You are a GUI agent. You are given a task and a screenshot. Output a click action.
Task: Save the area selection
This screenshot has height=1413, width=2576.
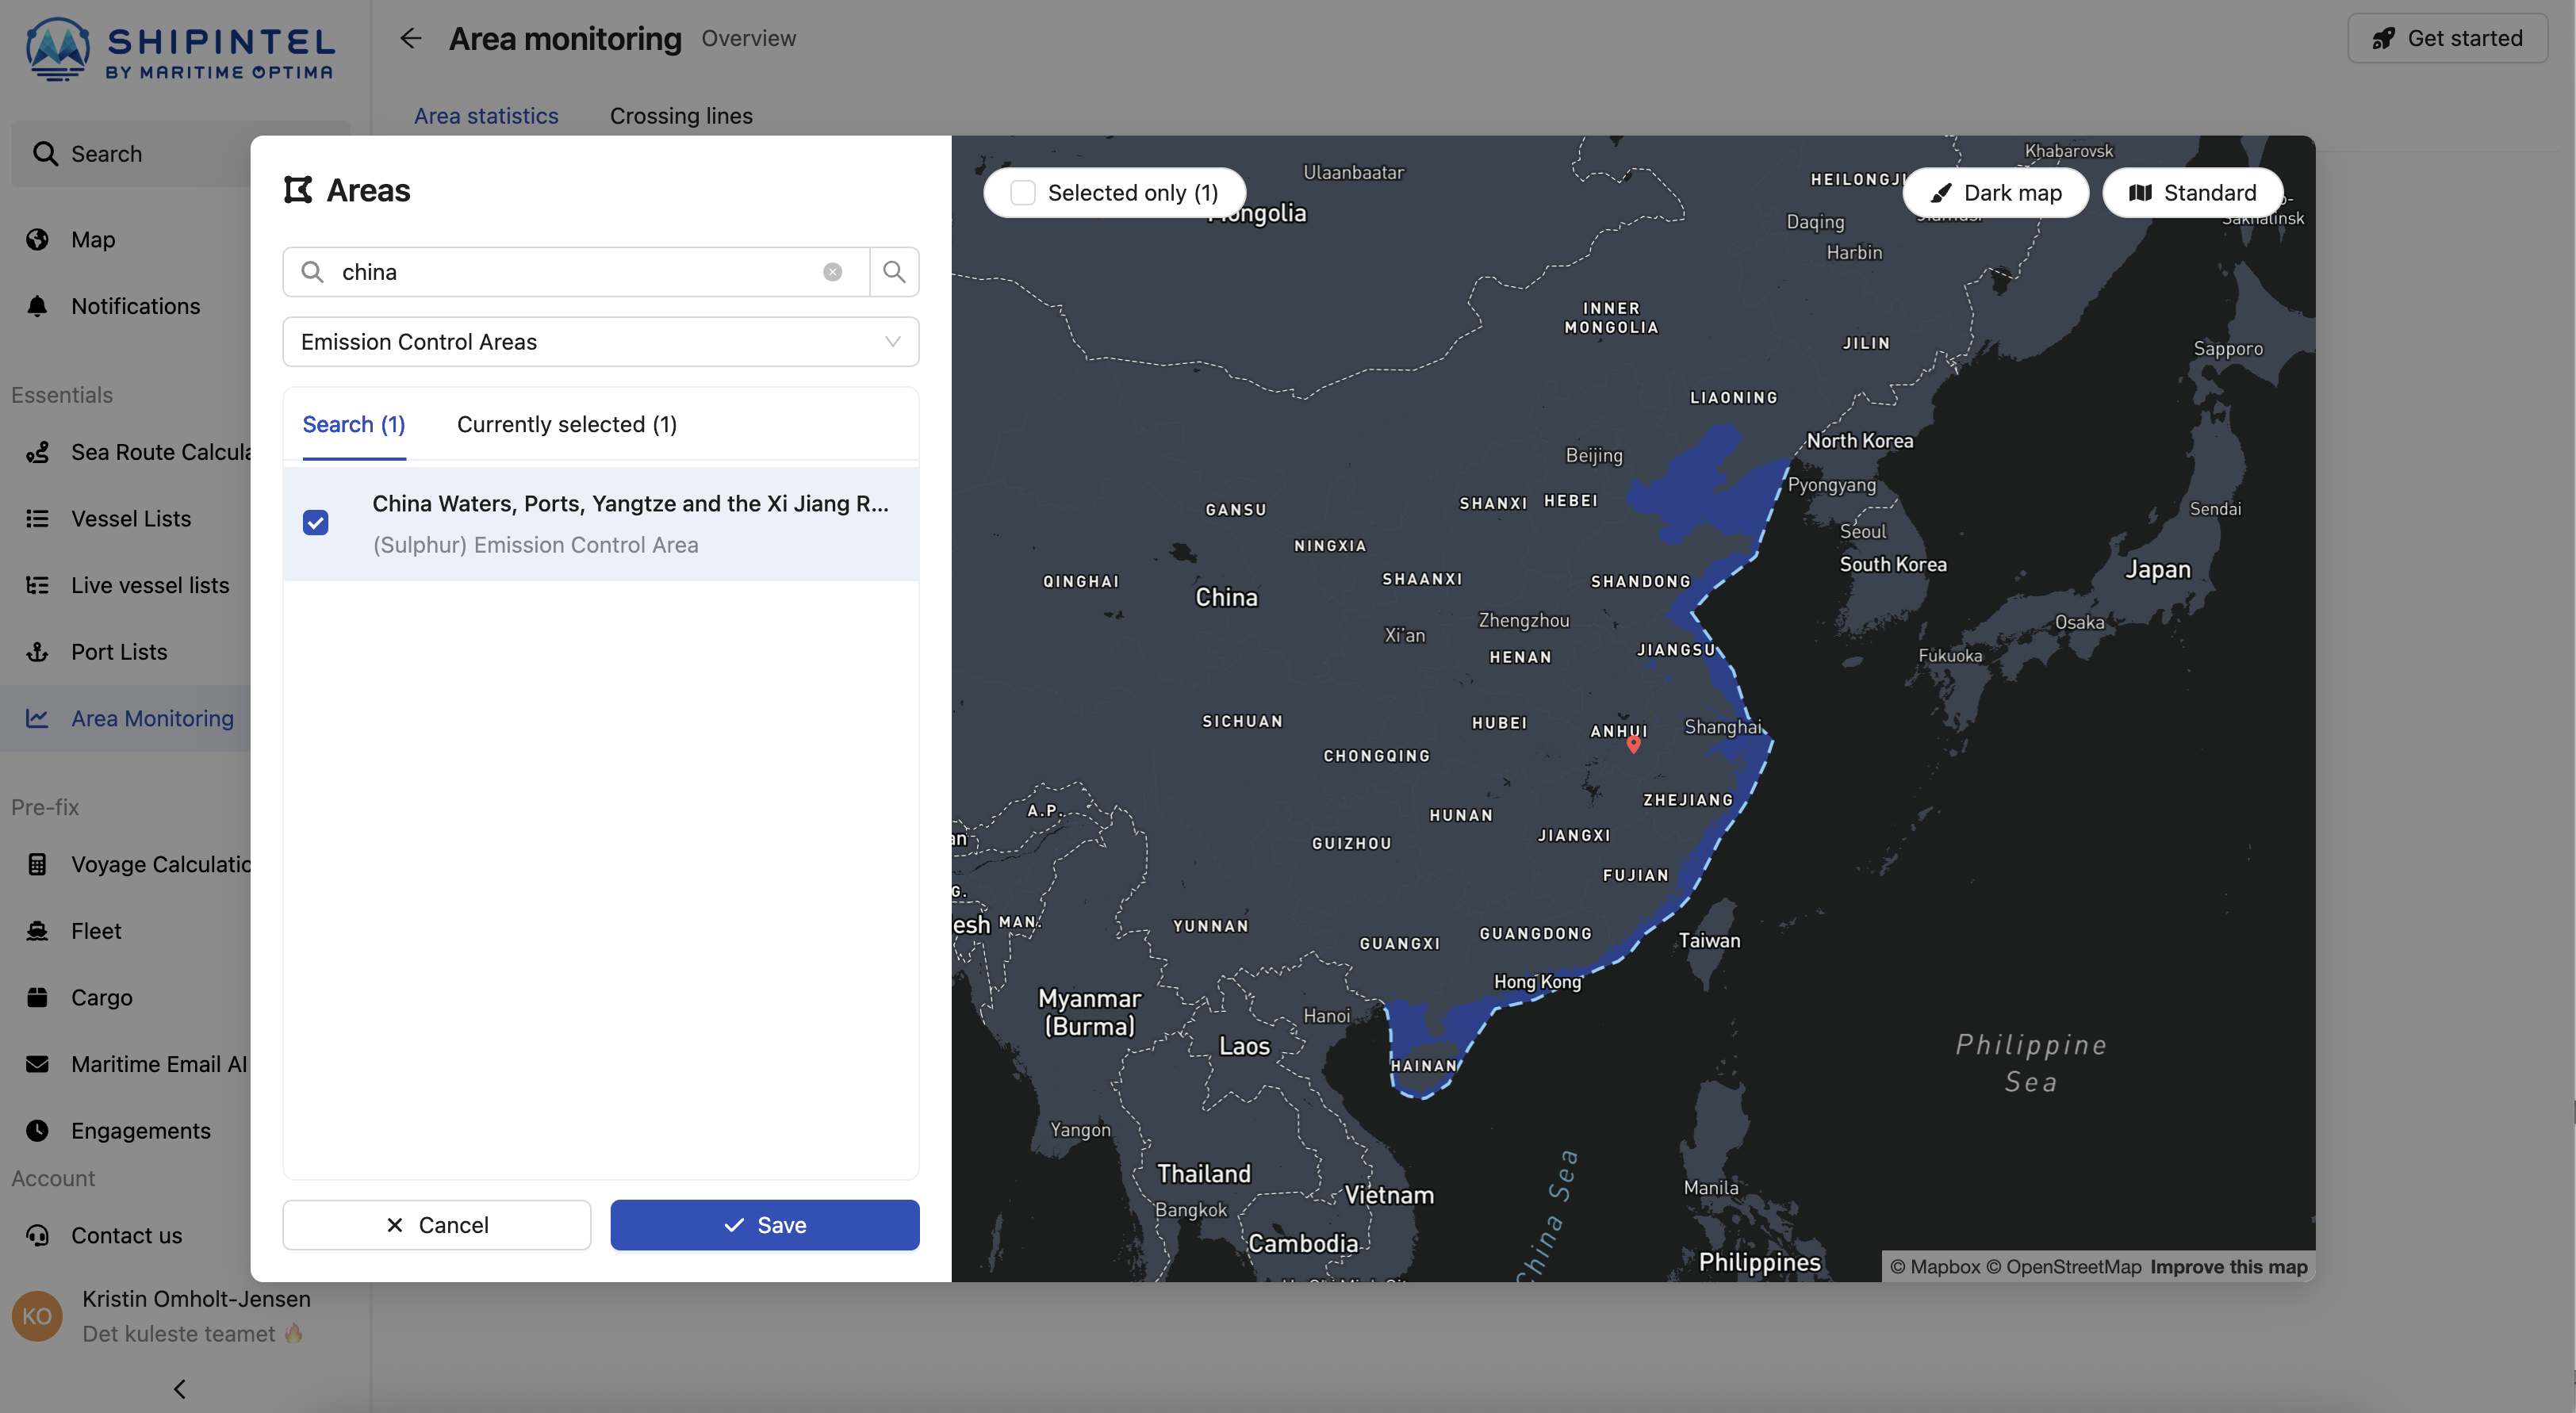764,1225
